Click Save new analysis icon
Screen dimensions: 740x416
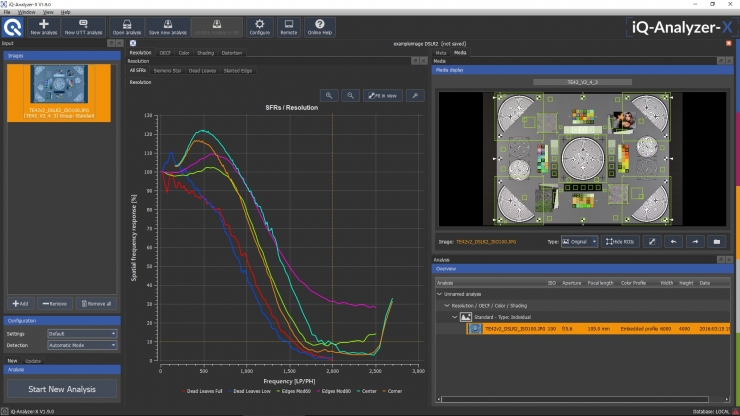coord(168,27)
